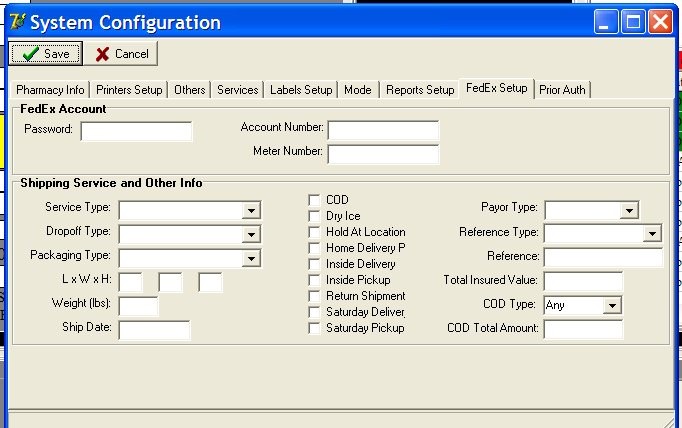
Task: Expand the Payor Type dropdown
Action: pos(629,210)
